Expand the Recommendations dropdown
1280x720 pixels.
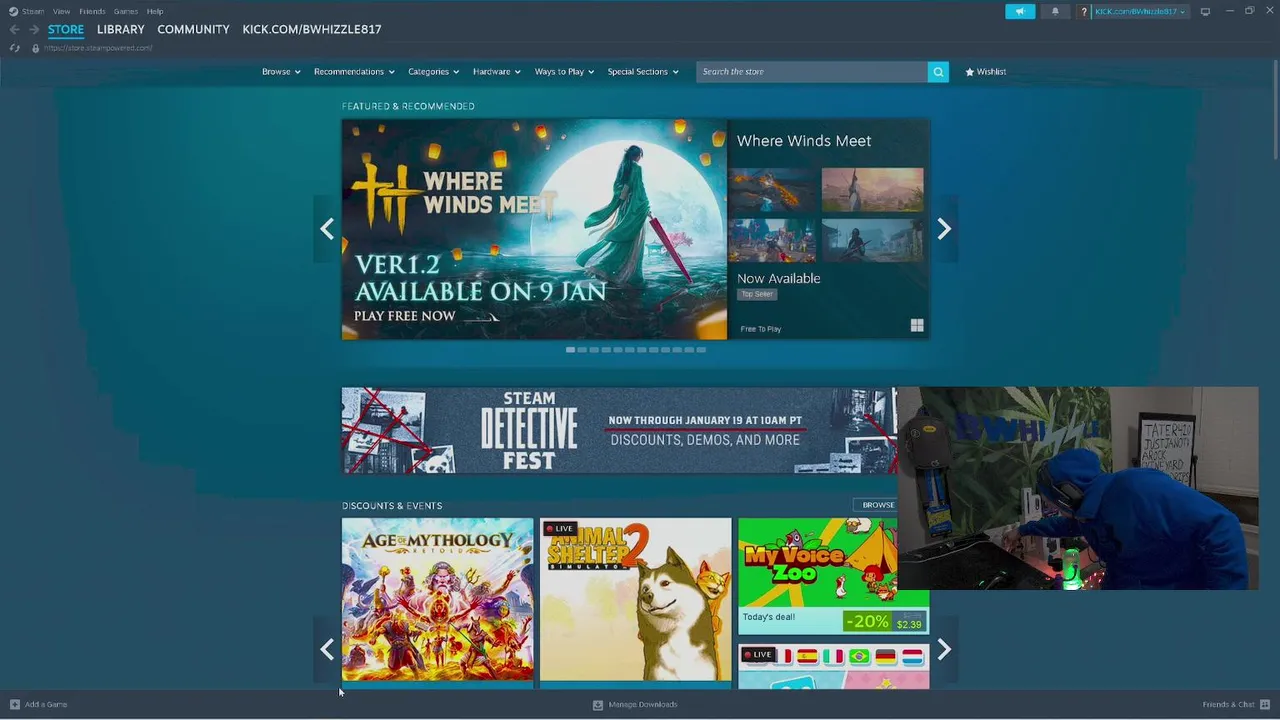coord(354,72)
